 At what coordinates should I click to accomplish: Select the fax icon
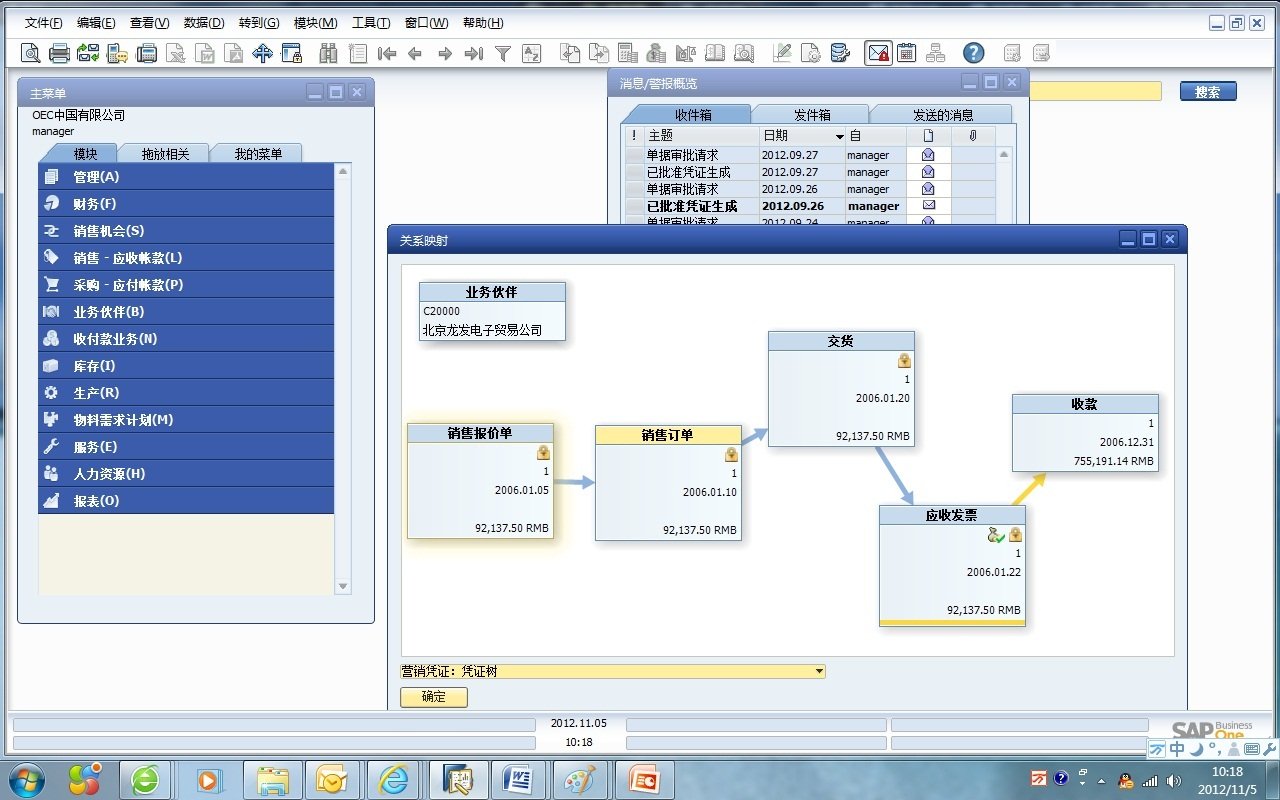(x=146, y=52)
